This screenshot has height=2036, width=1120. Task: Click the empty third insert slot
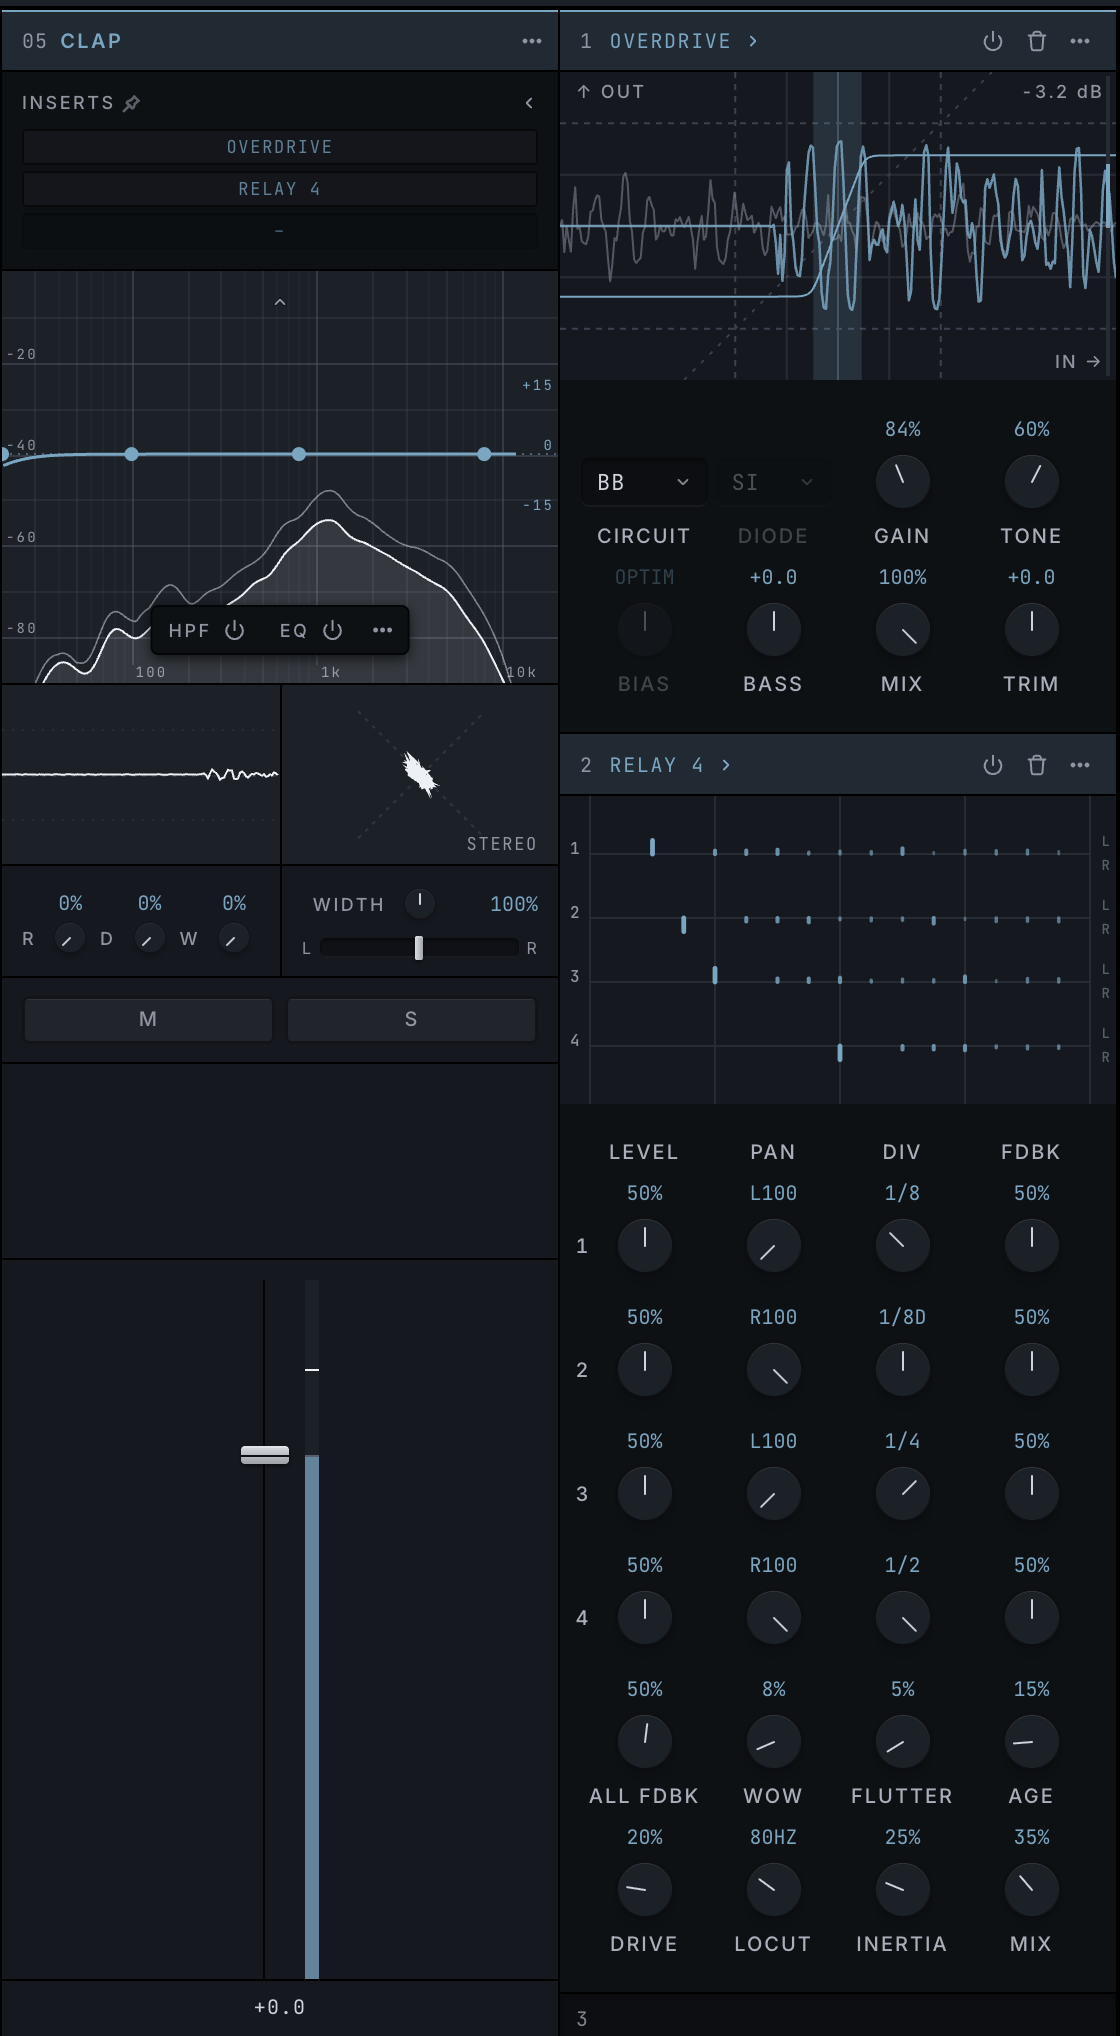pos(280,231)
